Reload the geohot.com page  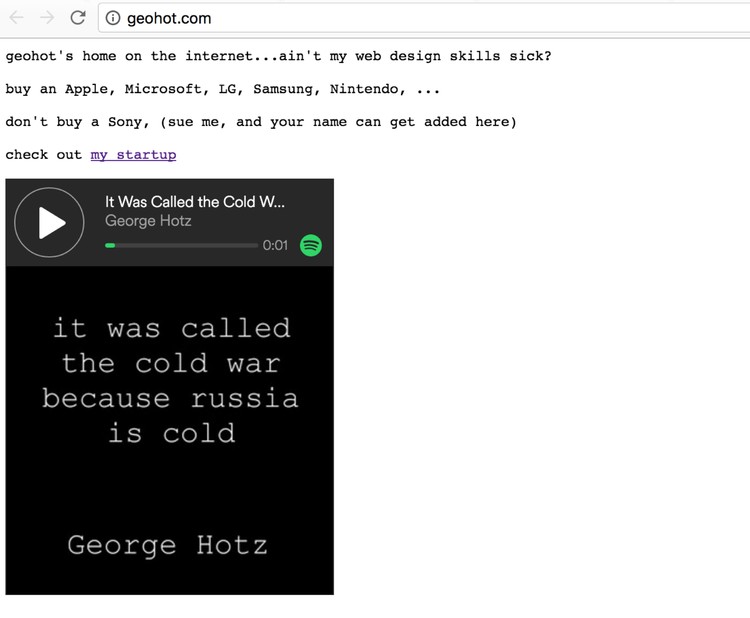tap(77, 18)
